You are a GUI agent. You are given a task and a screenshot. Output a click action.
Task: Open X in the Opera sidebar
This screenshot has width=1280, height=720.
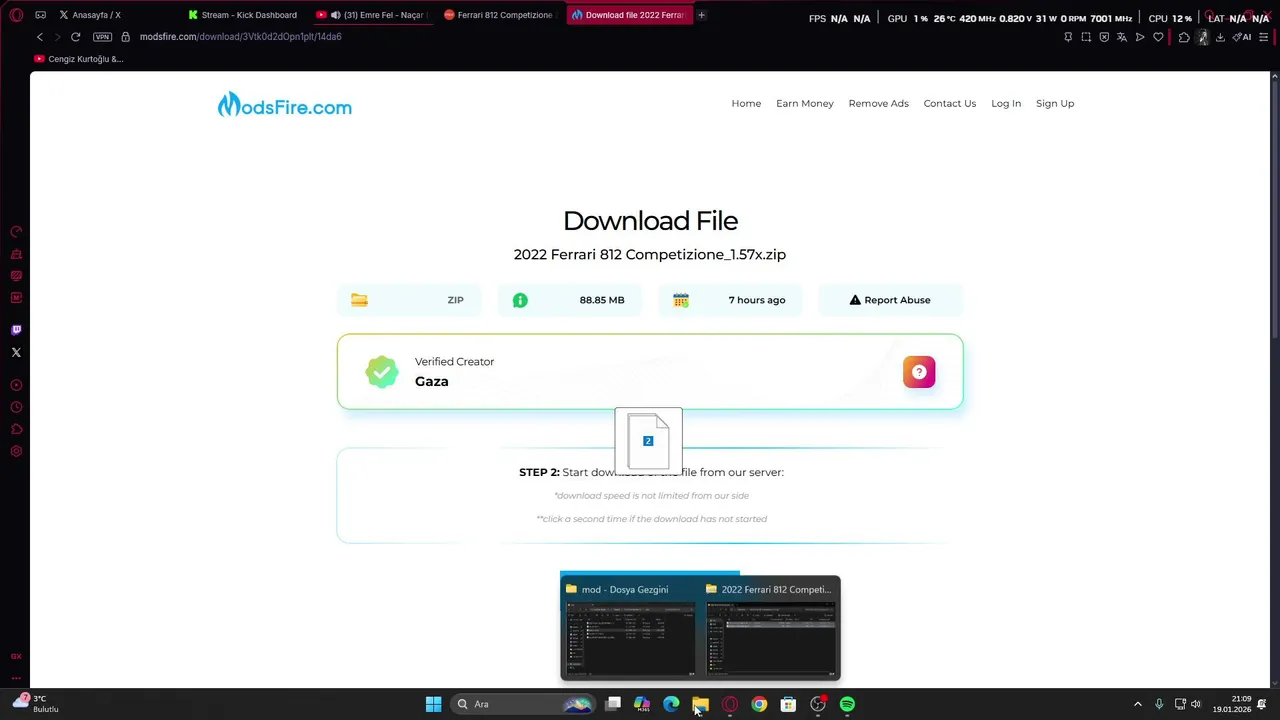click(16, 352)
